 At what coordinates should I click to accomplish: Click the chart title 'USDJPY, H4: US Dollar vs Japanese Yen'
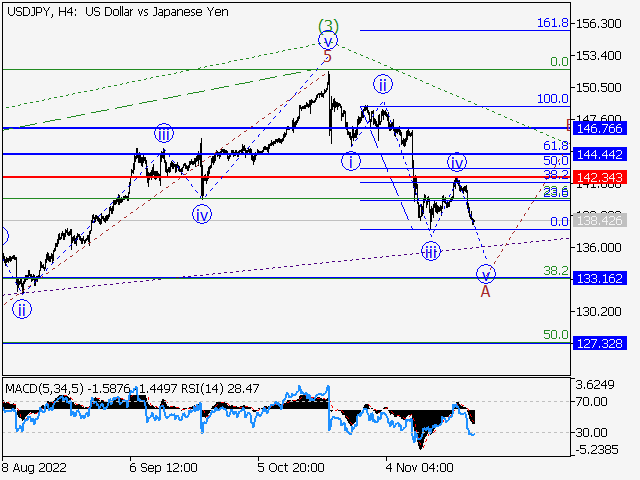(118, 12)
